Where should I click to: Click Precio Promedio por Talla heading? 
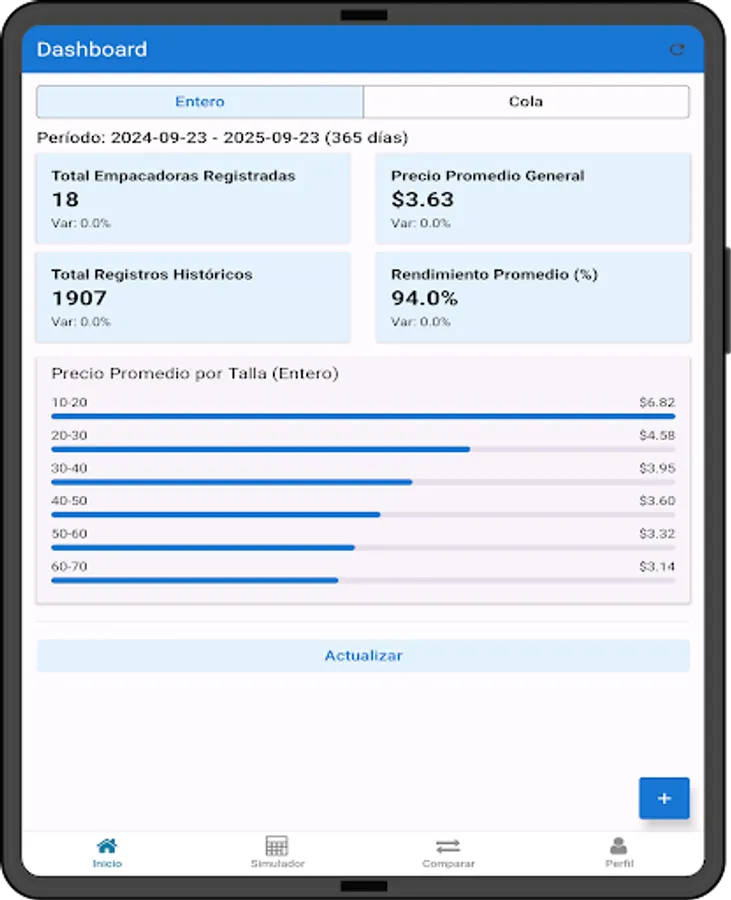[x=195, y=374]
